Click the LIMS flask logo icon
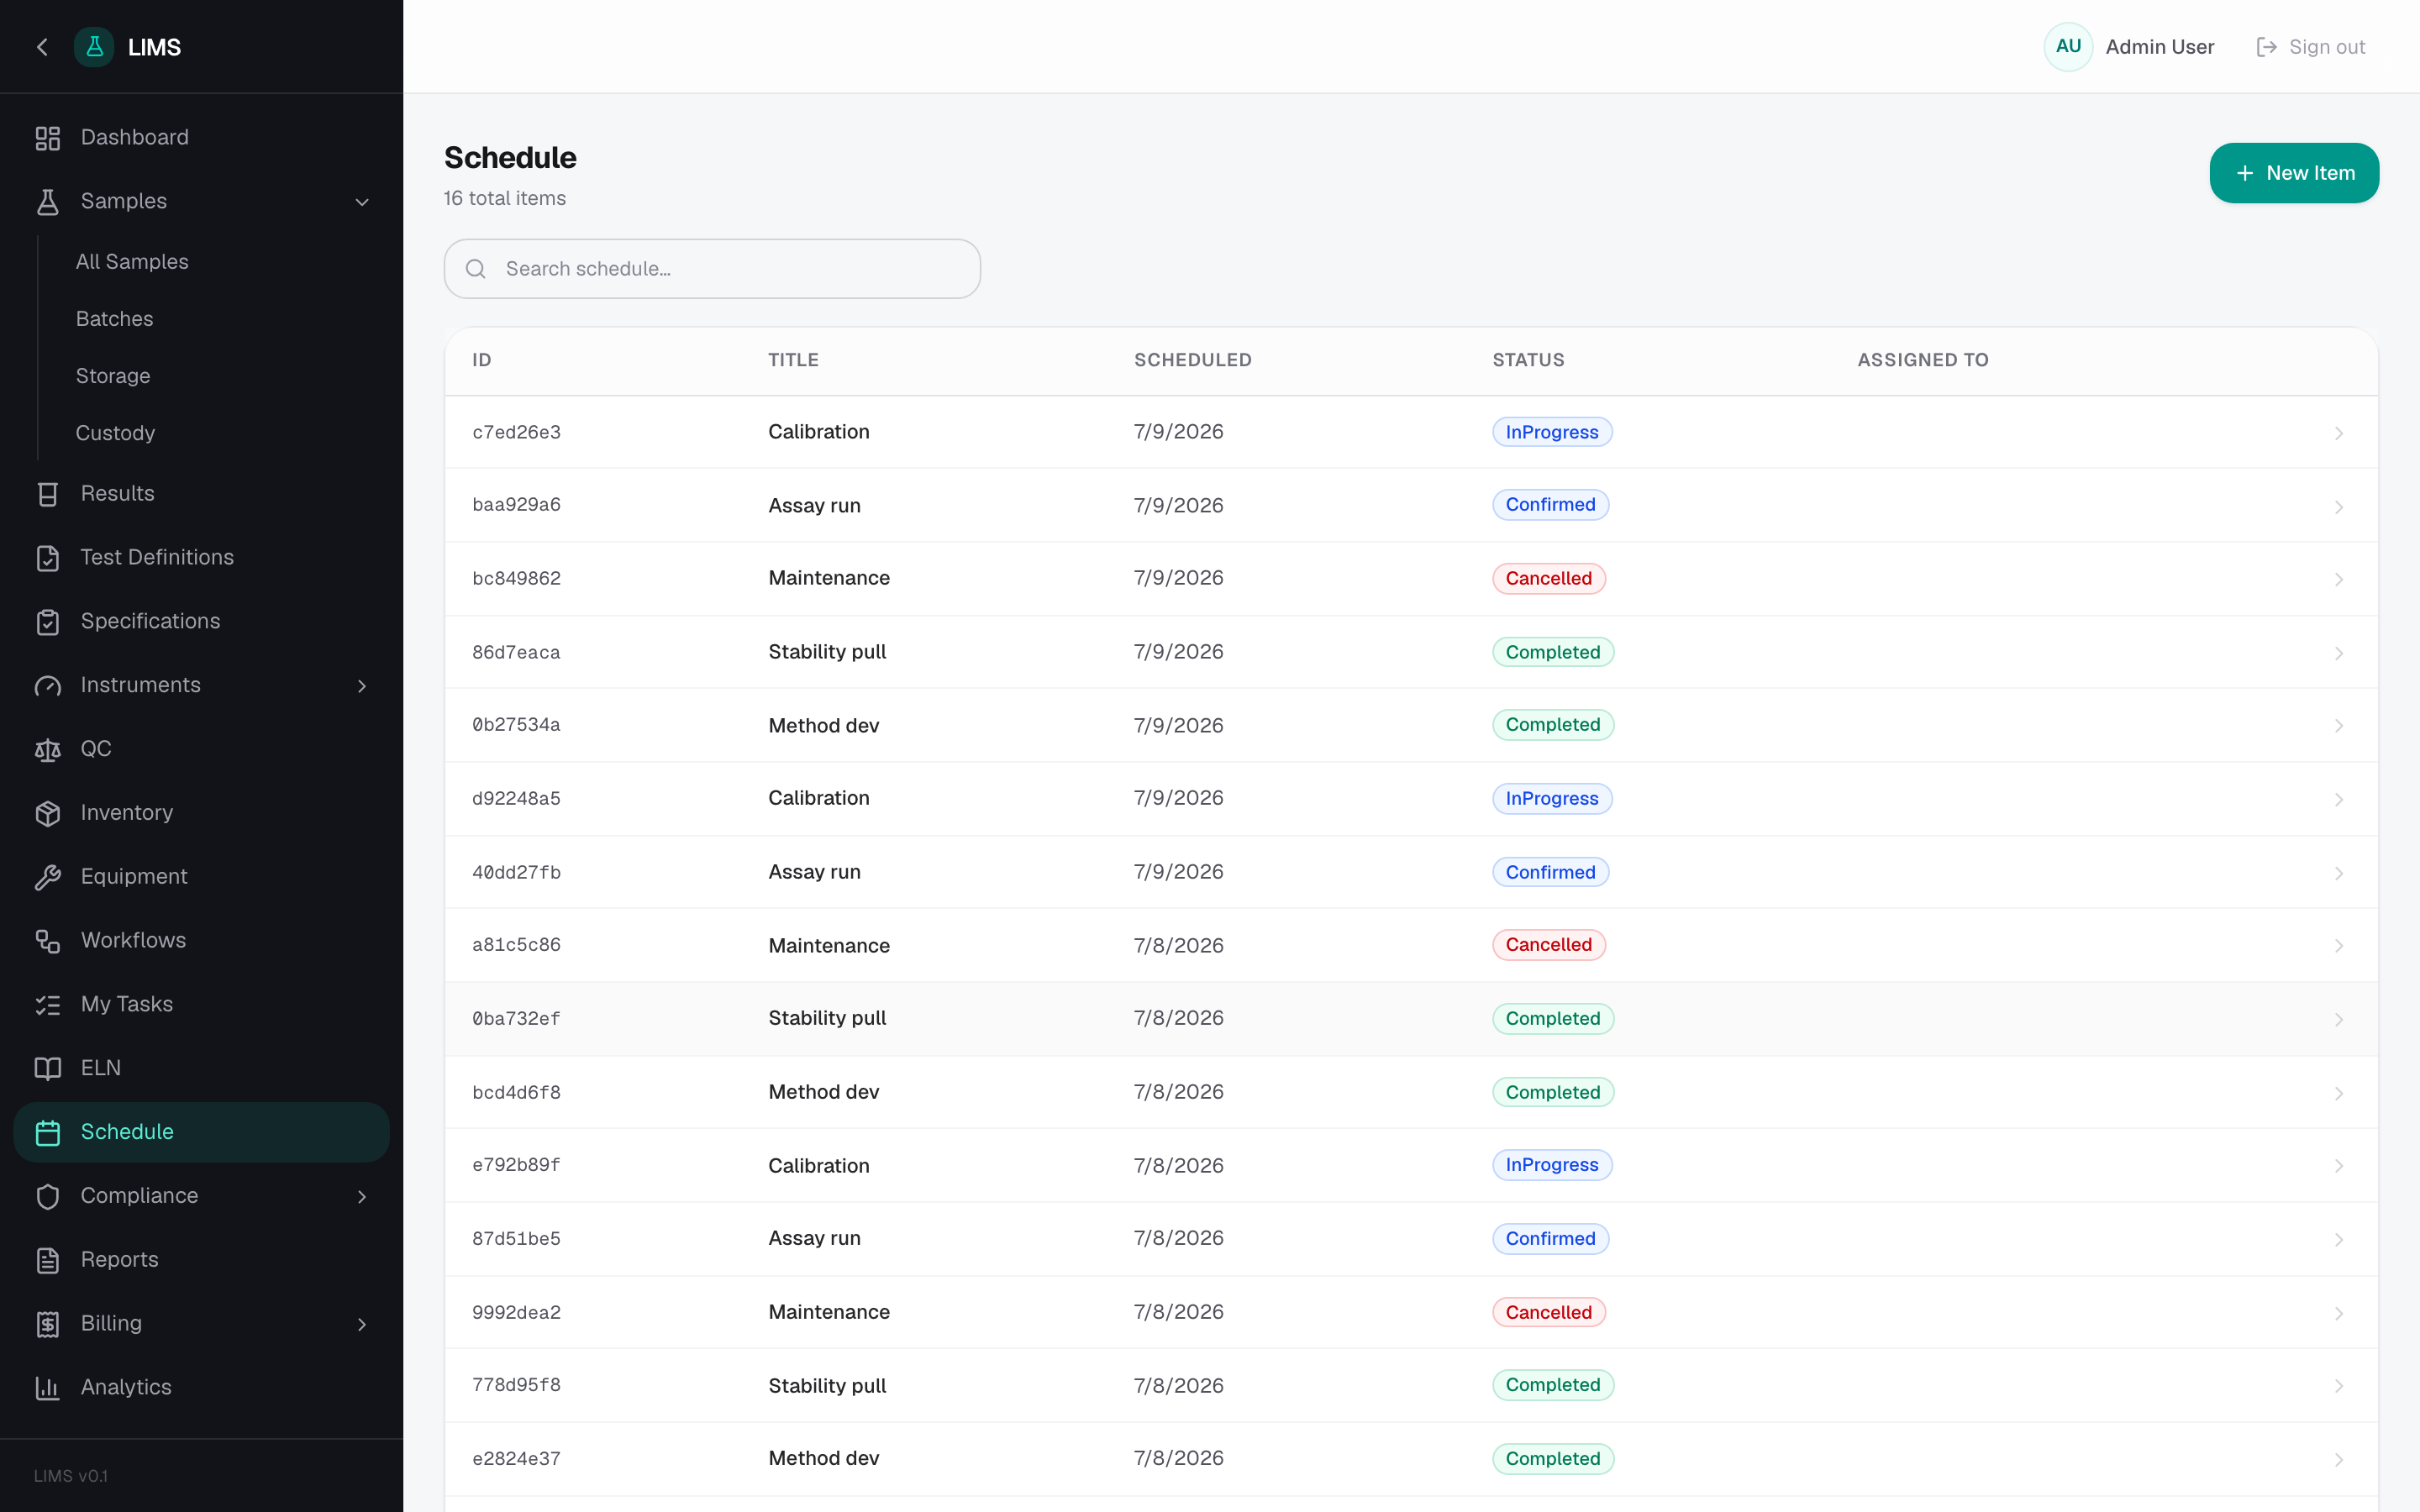2420x1512 pixels. click(94, 47)
